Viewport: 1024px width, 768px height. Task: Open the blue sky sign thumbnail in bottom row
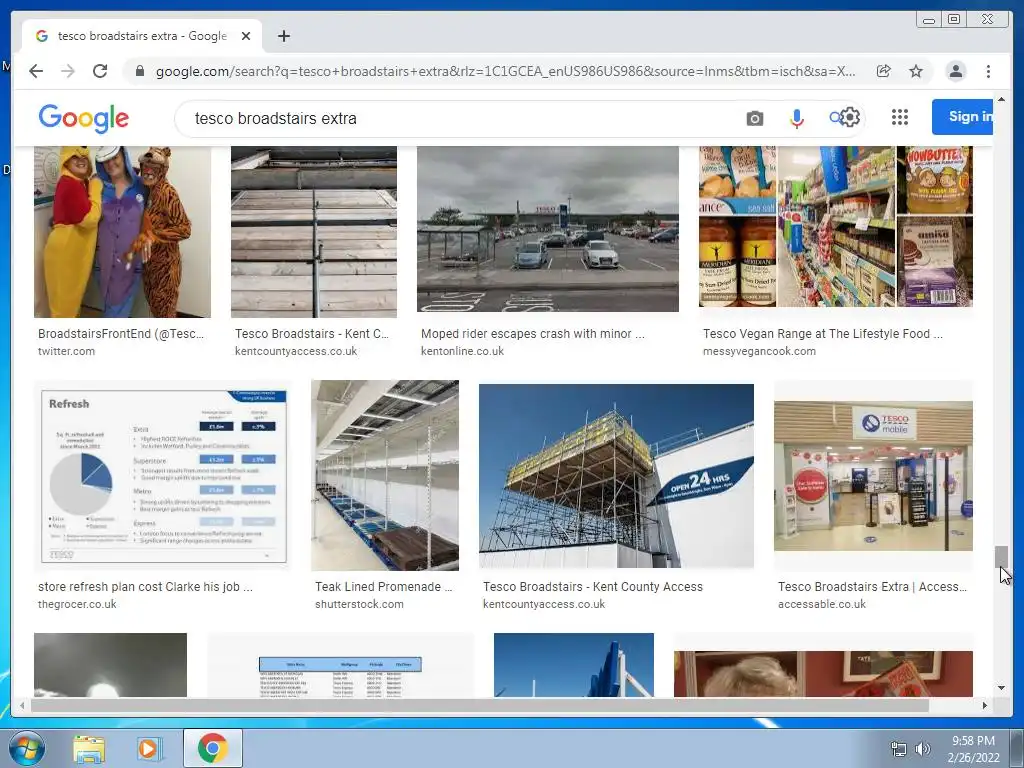coord(573,665)
